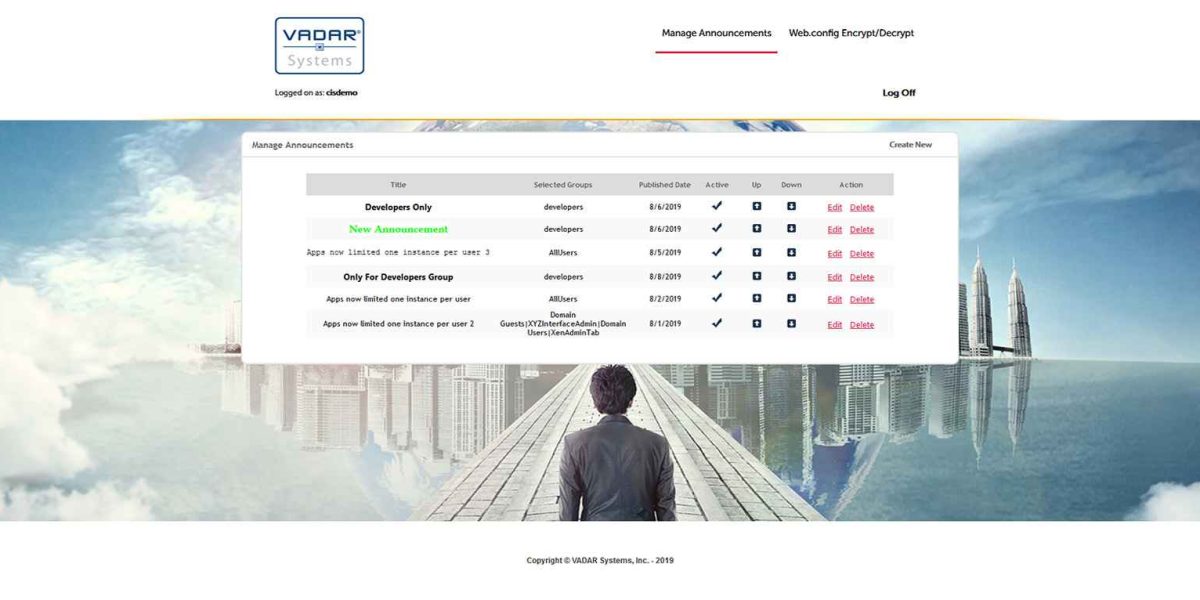Image resolution: width=1200 pixels, height=600 pixels.
Task: Click the up arrow for "Only For Developers Group"
Action: (x=757, y=276)
